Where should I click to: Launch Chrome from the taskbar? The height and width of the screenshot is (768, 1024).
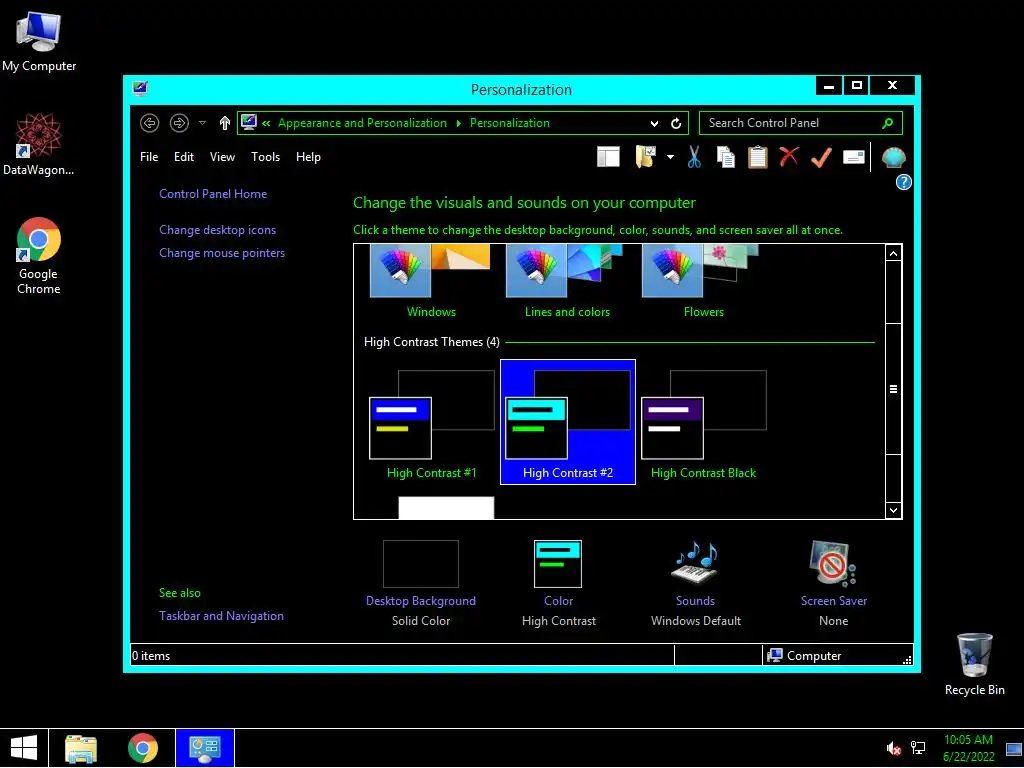tap(142, 748)
